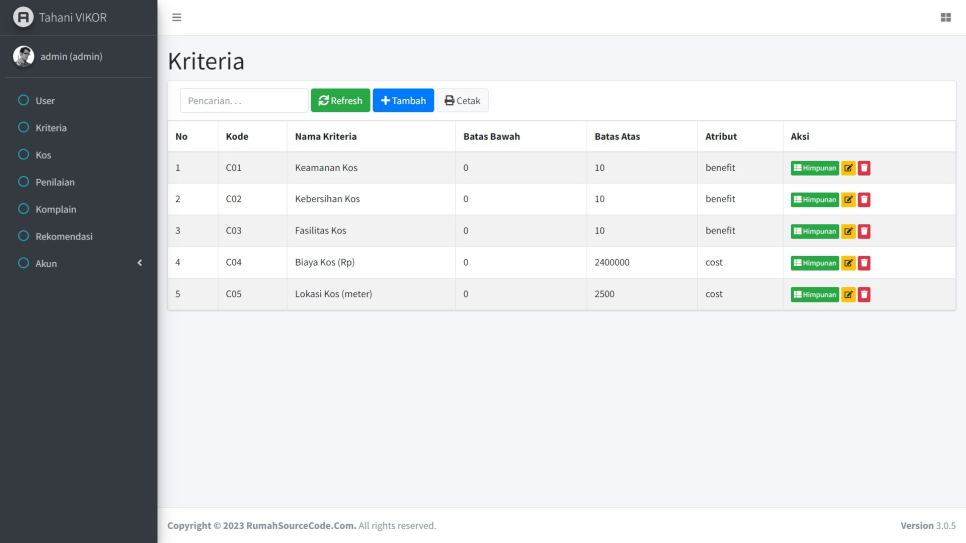Click the Tahani VIKOR brand logo
The image size is (966, 543).
click(23, 17)
